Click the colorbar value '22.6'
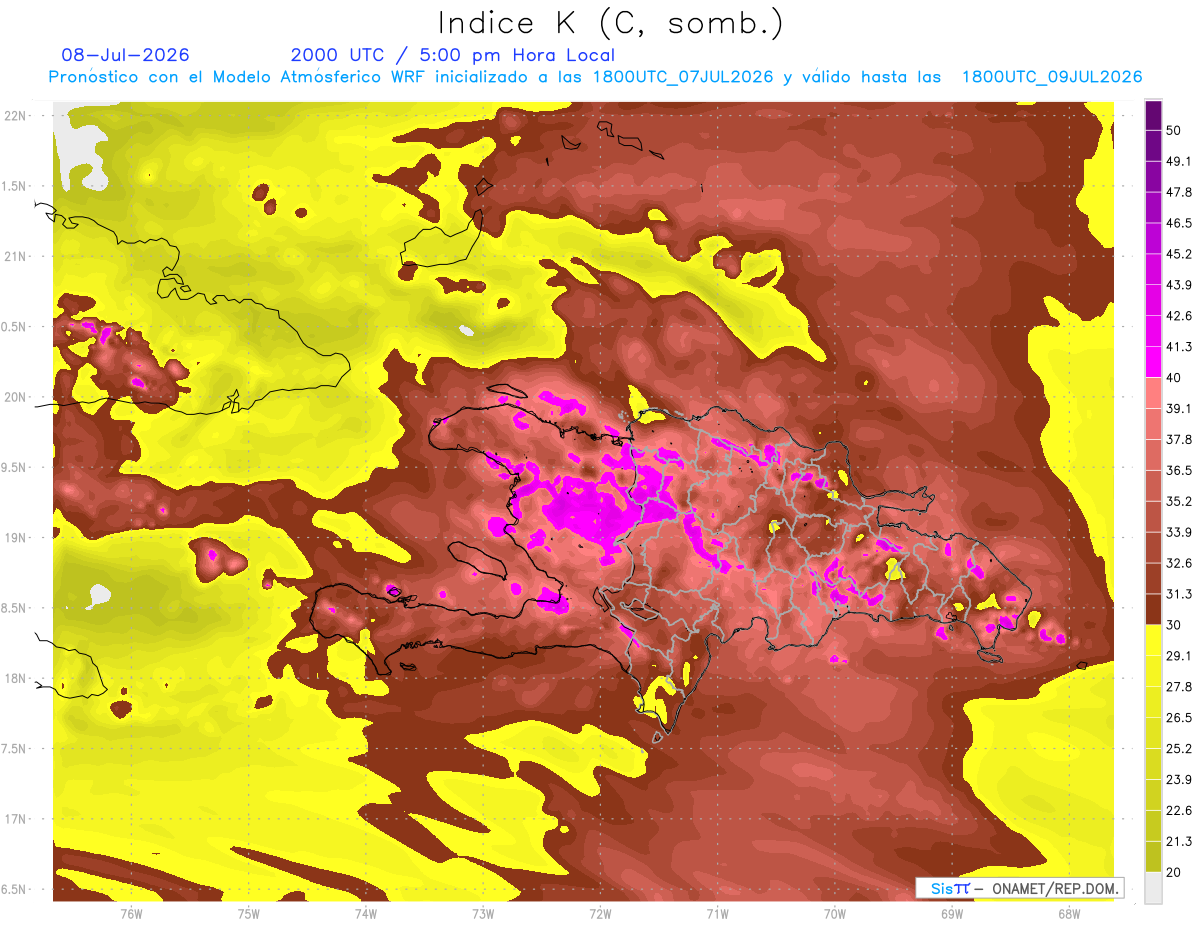The image size is (1200, 927). point(1179,810)
